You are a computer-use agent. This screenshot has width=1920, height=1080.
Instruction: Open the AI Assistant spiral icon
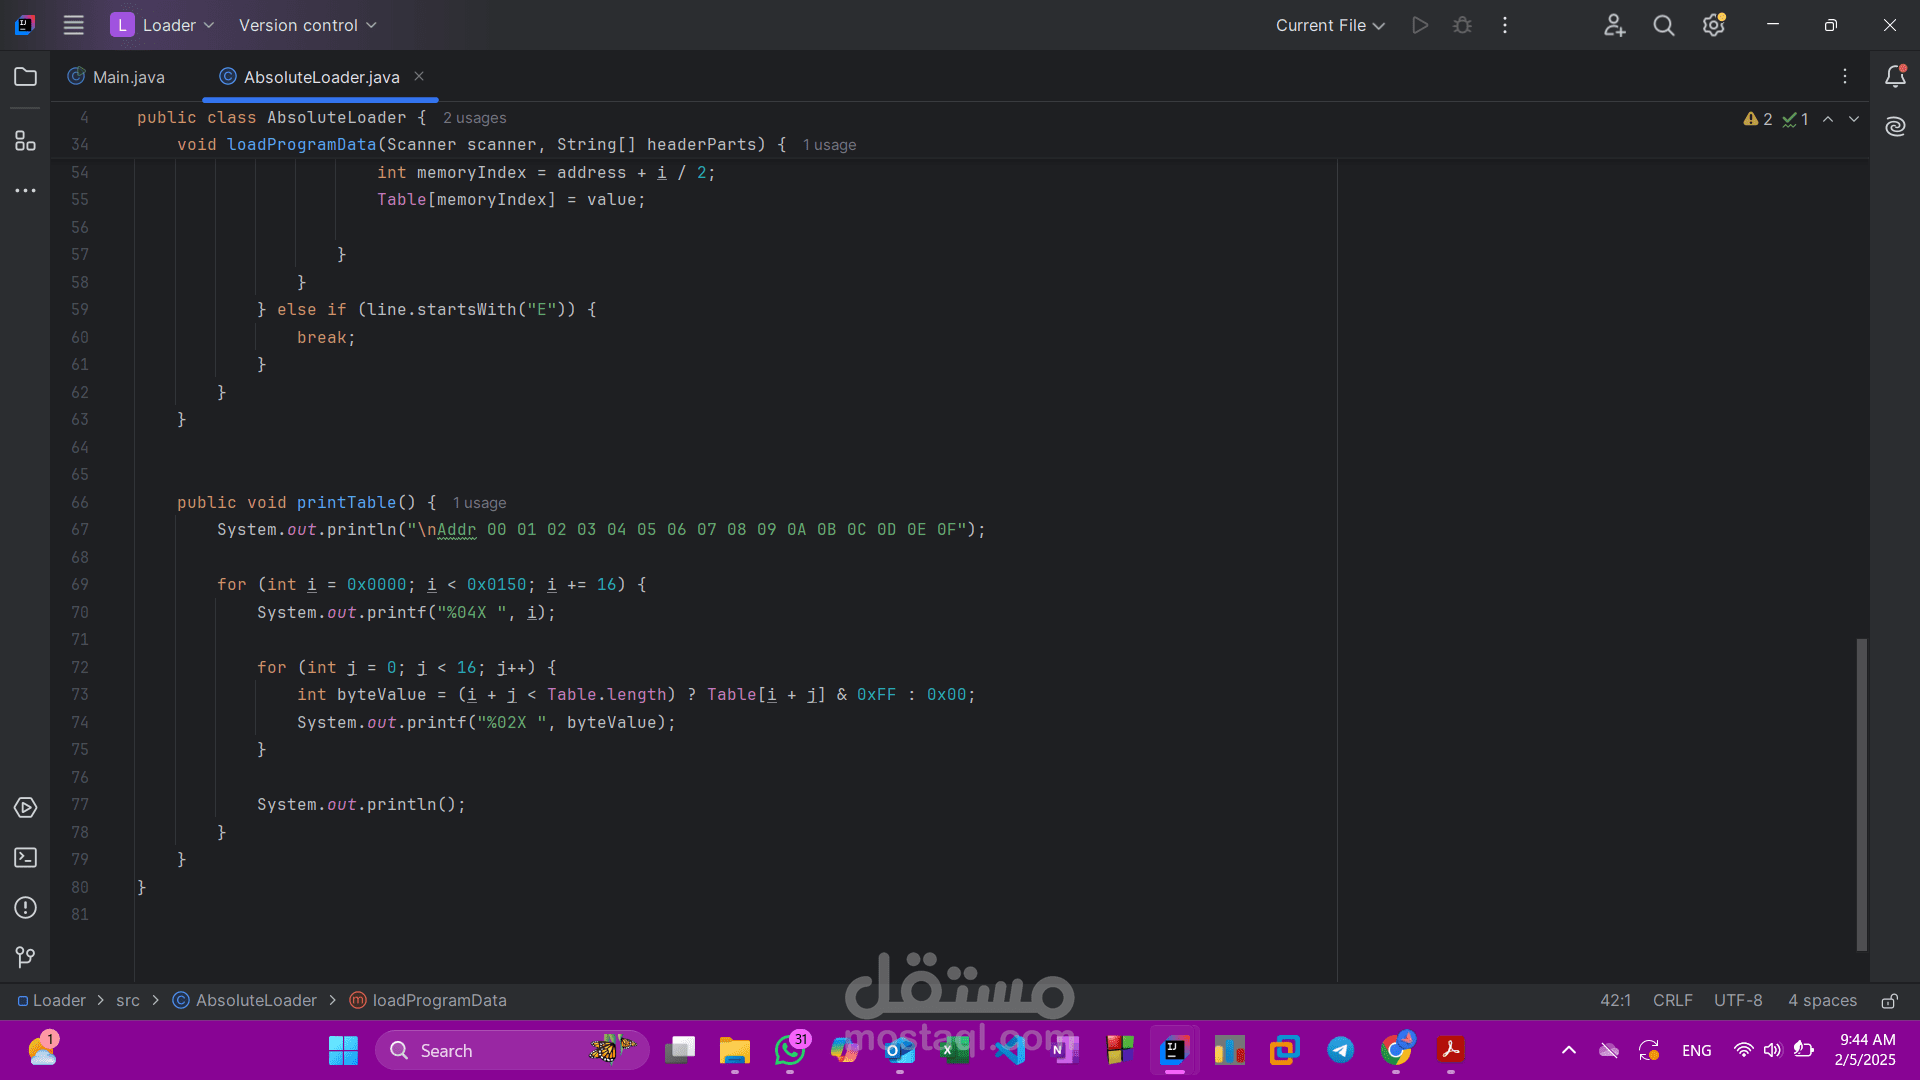(x=1895, y=127)
